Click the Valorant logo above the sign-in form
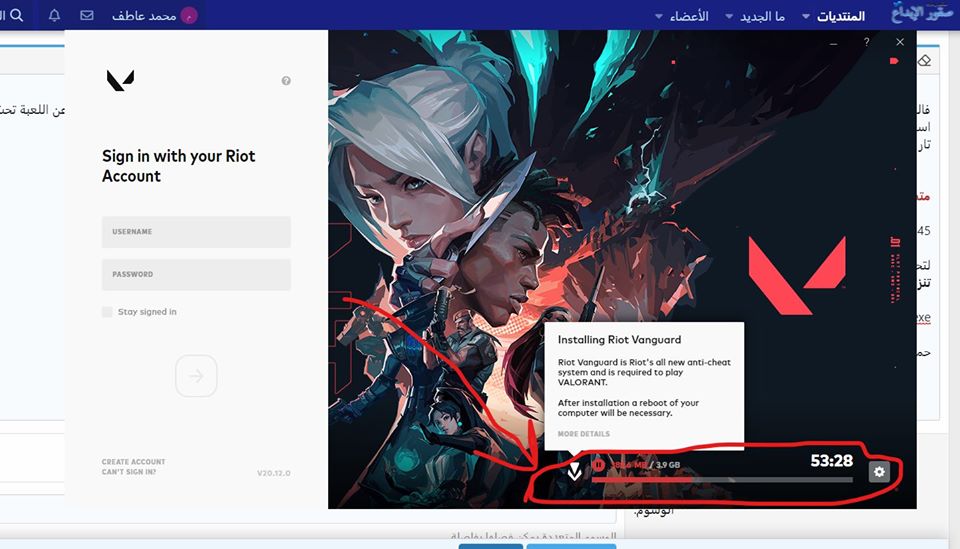The height and width of the screenshot is (549, 960). point(120,81)
